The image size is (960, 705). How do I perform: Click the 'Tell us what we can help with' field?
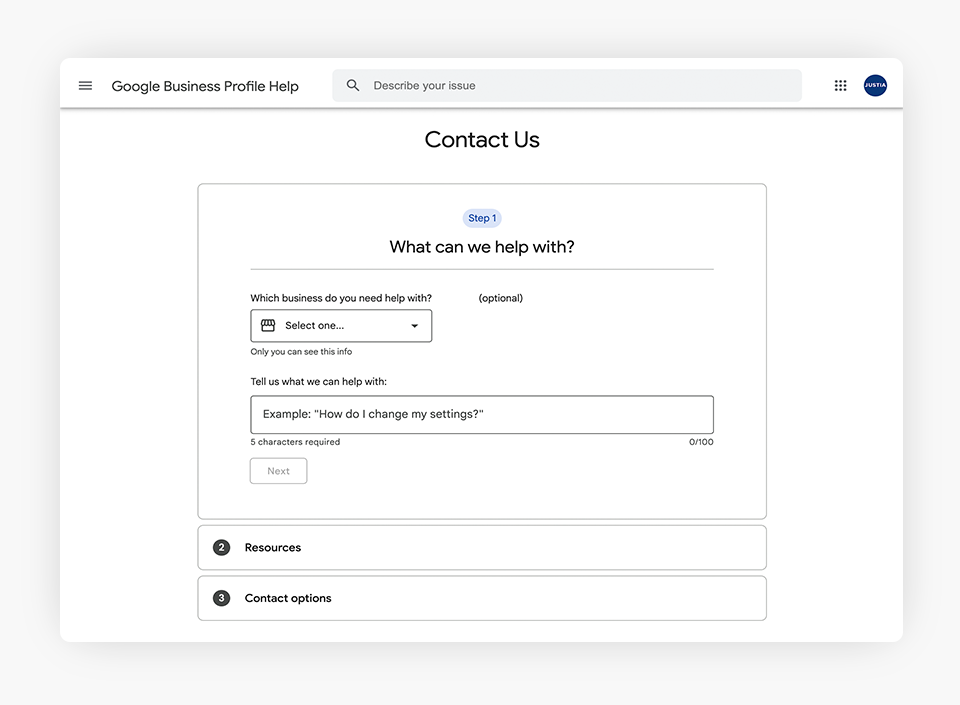click(x=482, y=414)
